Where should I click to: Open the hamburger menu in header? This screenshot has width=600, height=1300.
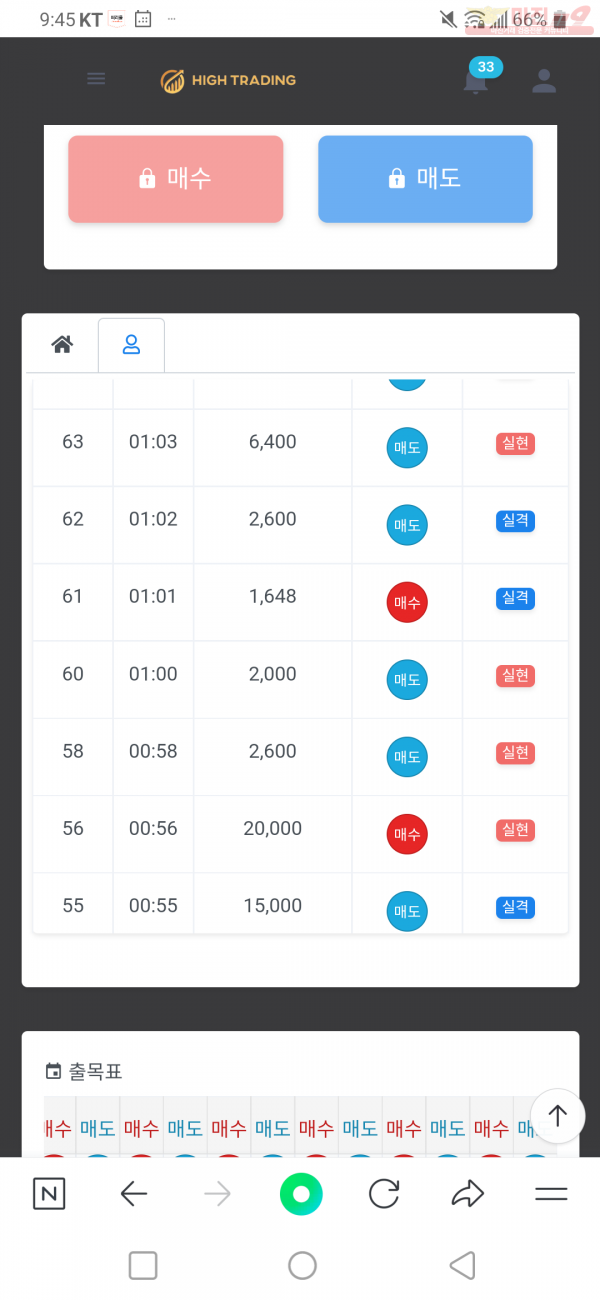point(96,79)
